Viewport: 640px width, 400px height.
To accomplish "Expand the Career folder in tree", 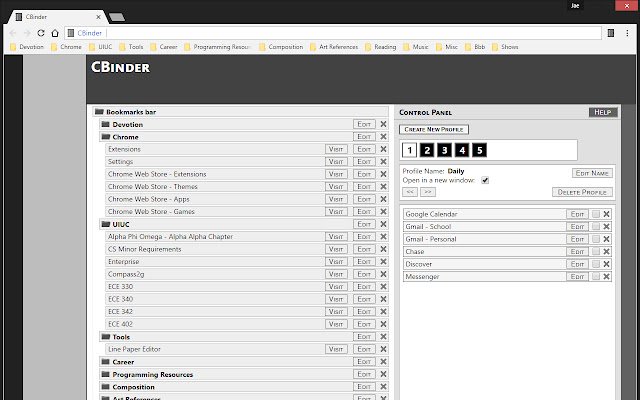I will click(x=106, y=362).
